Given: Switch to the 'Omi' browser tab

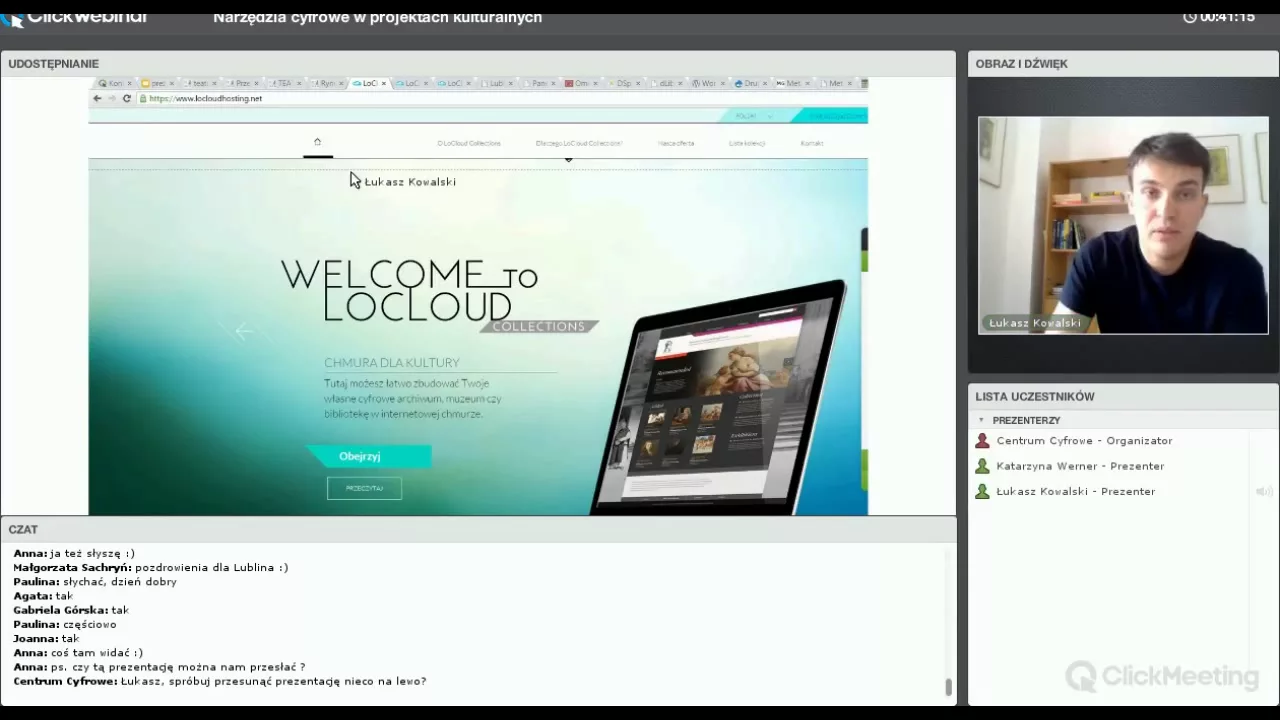Looking at the screenshot, I should 581,84.
